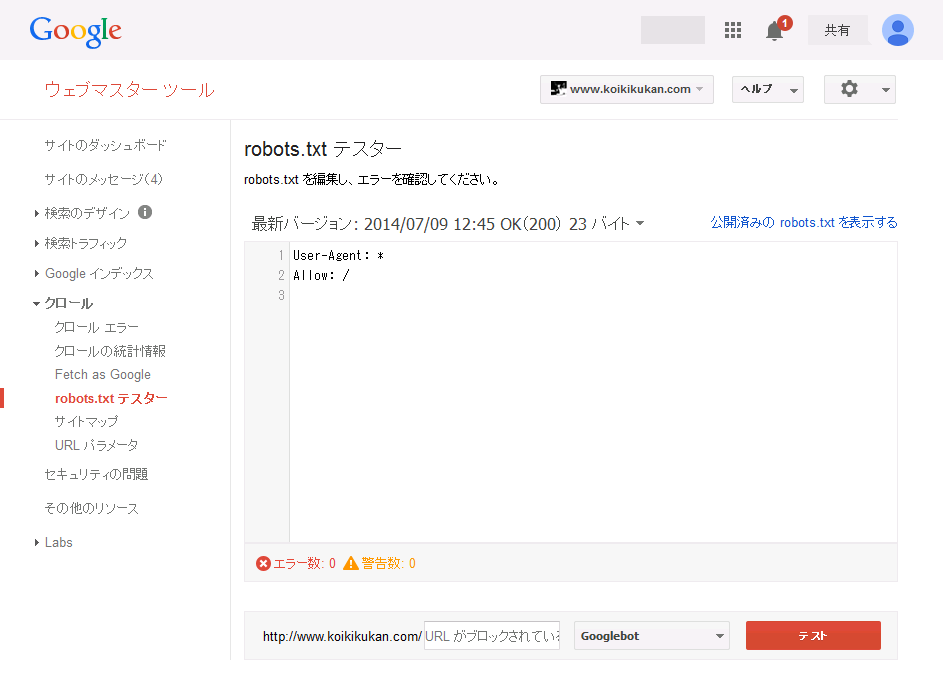
Task: Open その他のリソース
Action: (91, 508)
